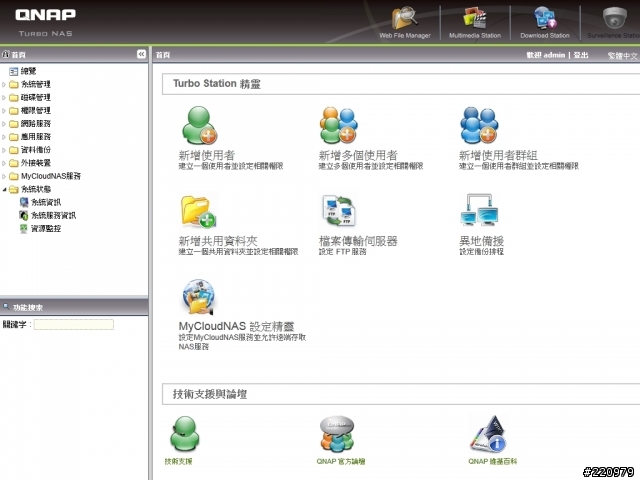Click the 技術支援 support person icon
The height and width of the screenshot is (480, 640).
pyautogui.click(x=184, y=434)
